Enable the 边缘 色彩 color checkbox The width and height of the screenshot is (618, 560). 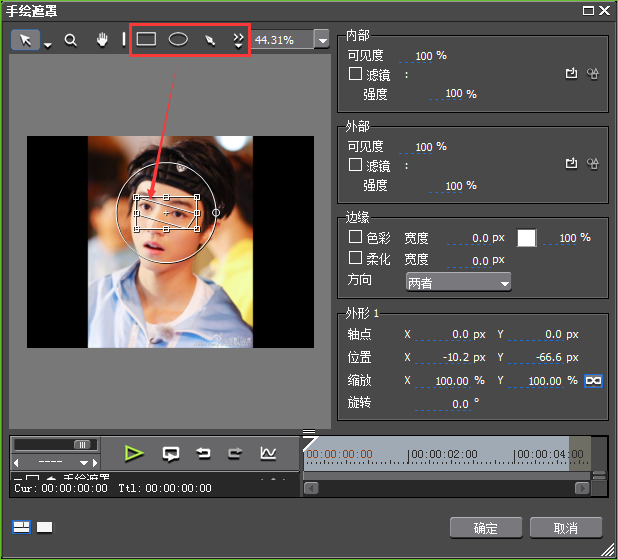click(355, 238)
